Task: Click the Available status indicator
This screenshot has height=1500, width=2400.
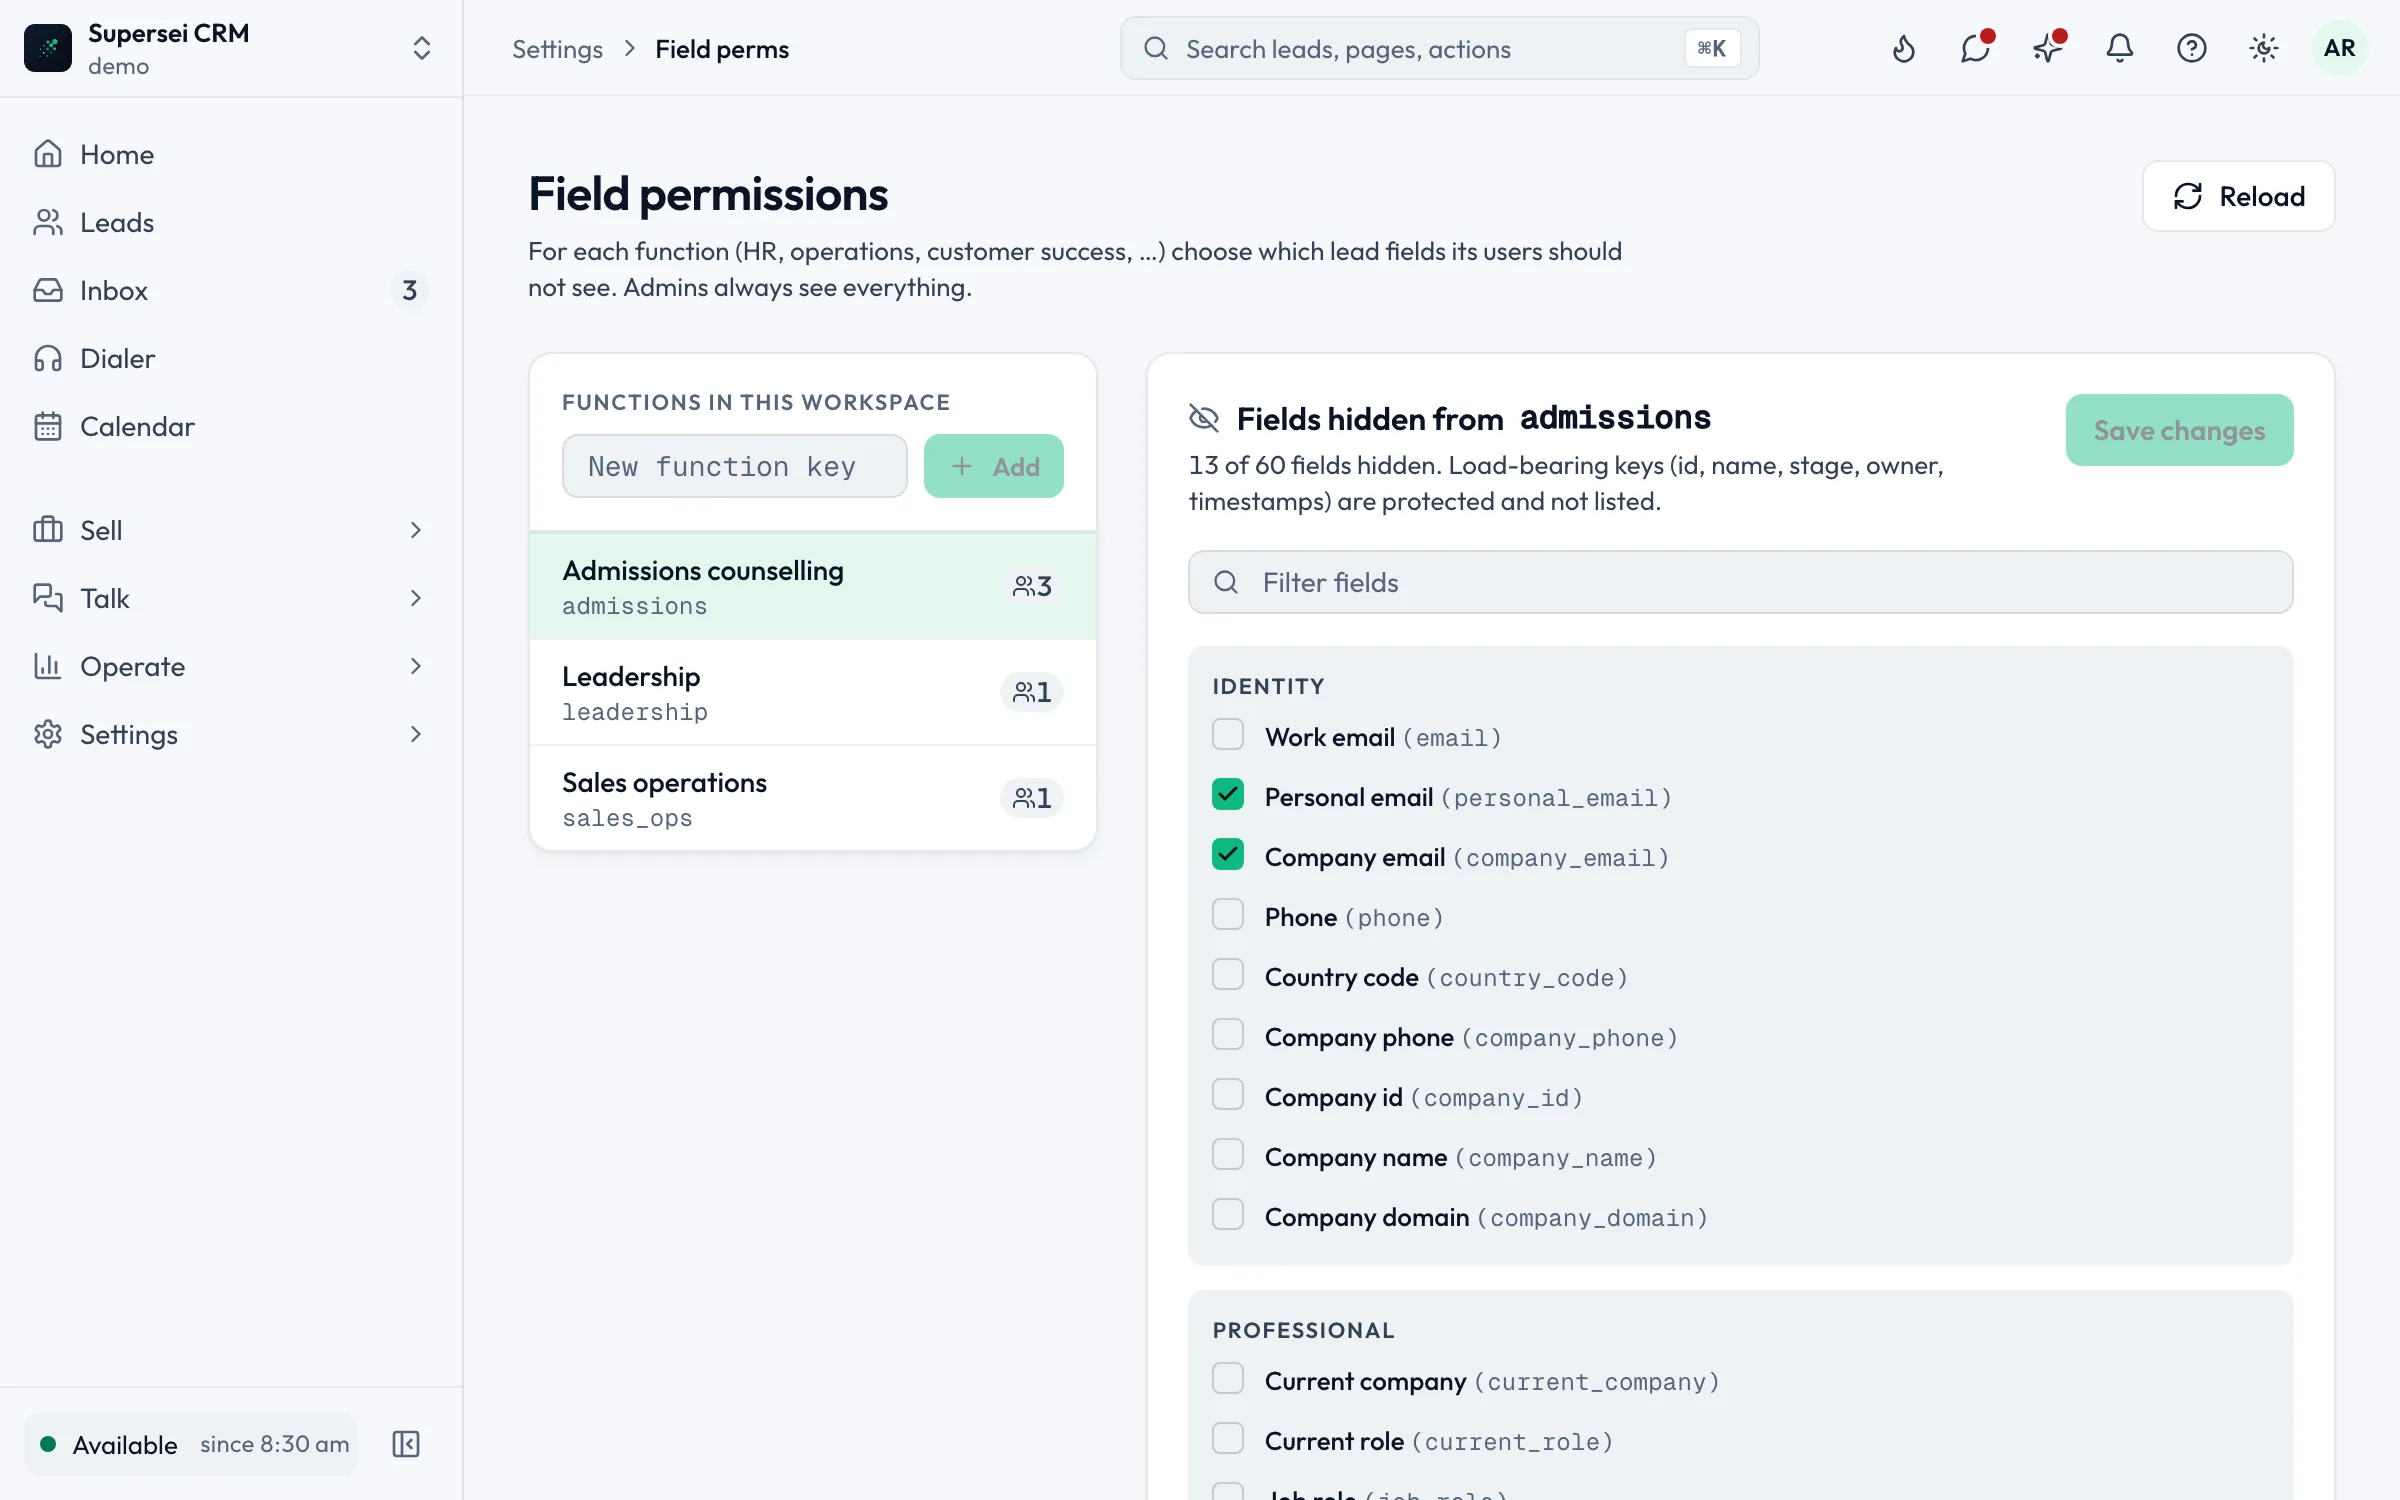Action: click(x=191, y=1444)
